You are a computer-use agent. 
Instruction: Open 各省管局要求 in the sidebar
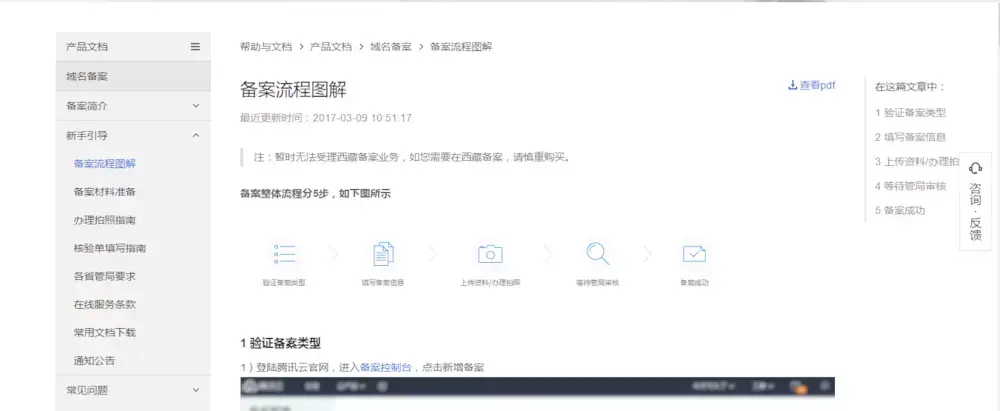click(x=105, y=276)
